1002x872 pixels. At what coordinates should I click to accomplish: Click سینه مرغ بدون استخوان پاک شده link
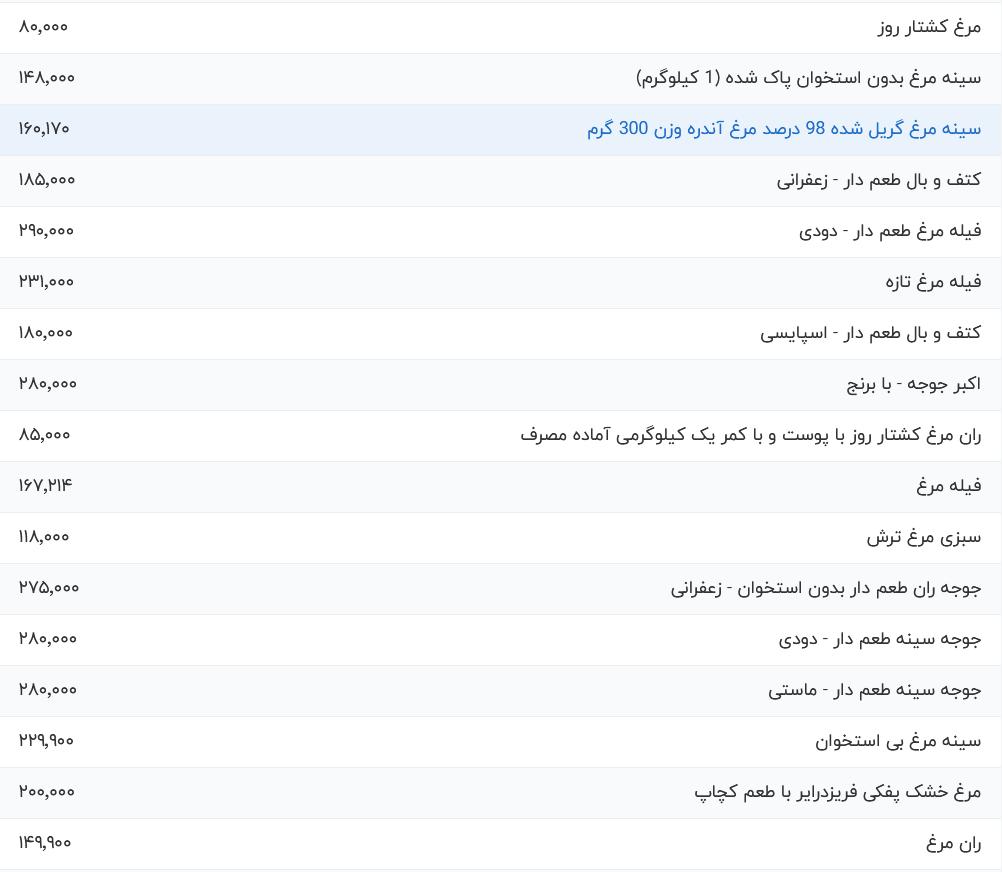click(x=808, y=78)
